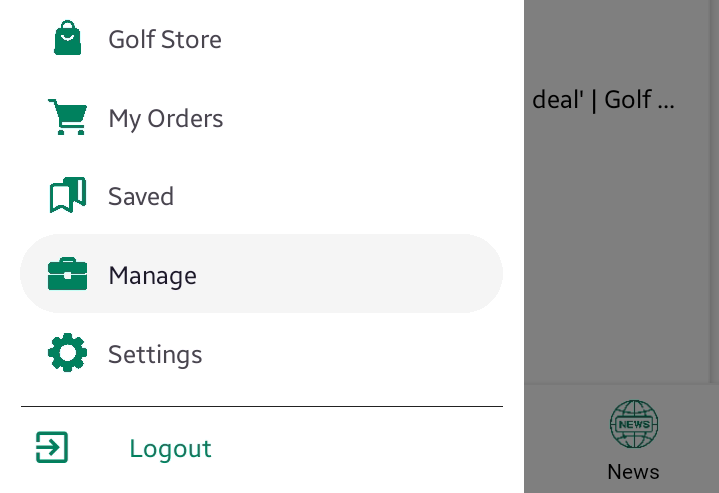Select My Orders in the drawer
This screenshot has width=719, height=493.
[x=166, y=119]
